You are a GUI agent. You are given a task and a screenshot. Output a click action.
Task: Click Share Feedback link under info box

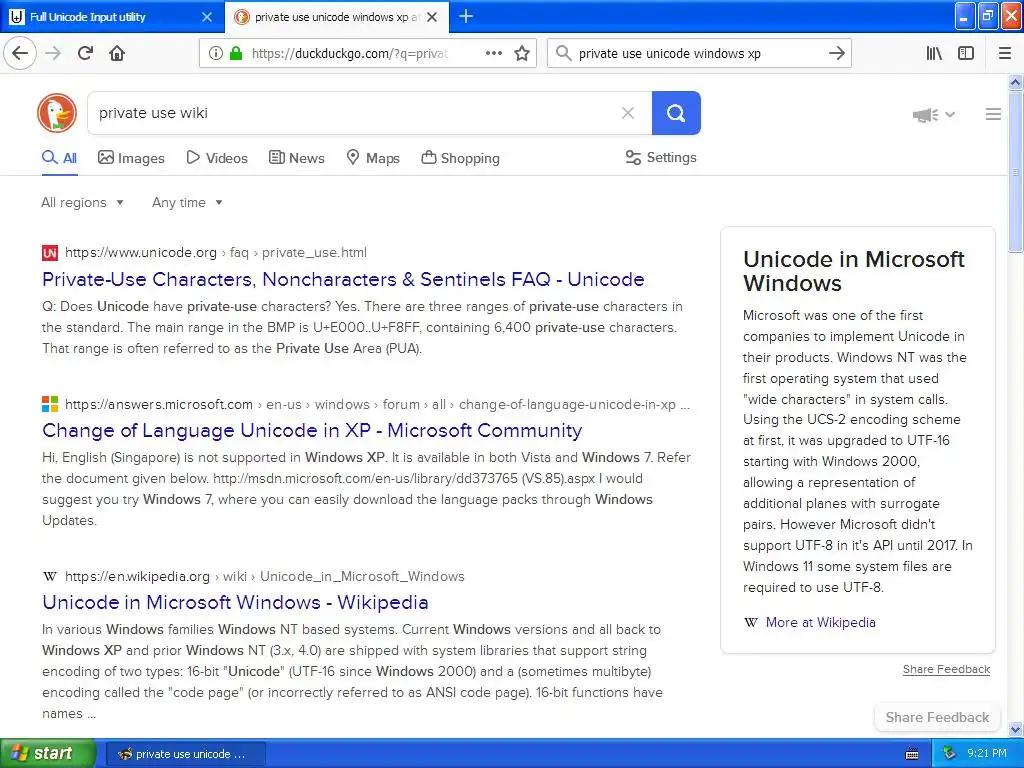946,669
